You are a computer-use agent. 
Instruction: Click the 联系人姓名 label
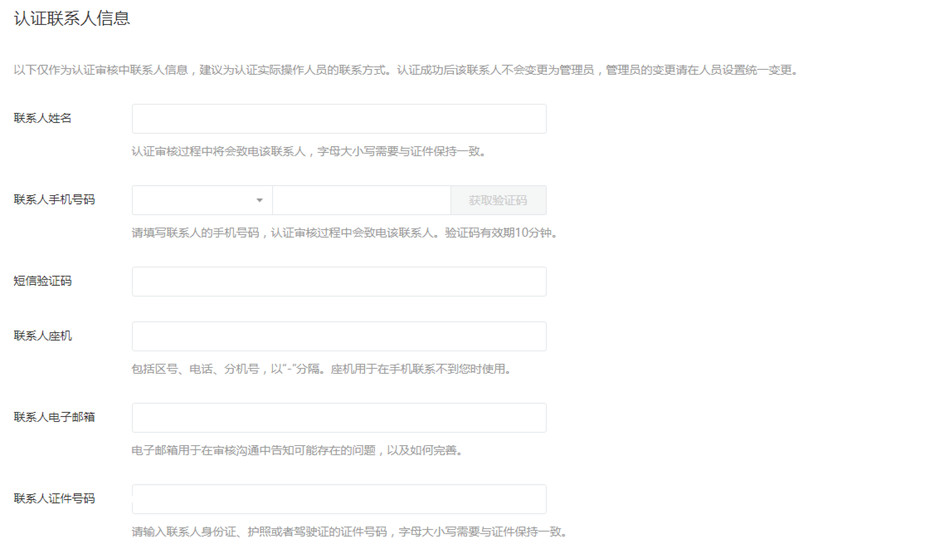coord(42,118)
